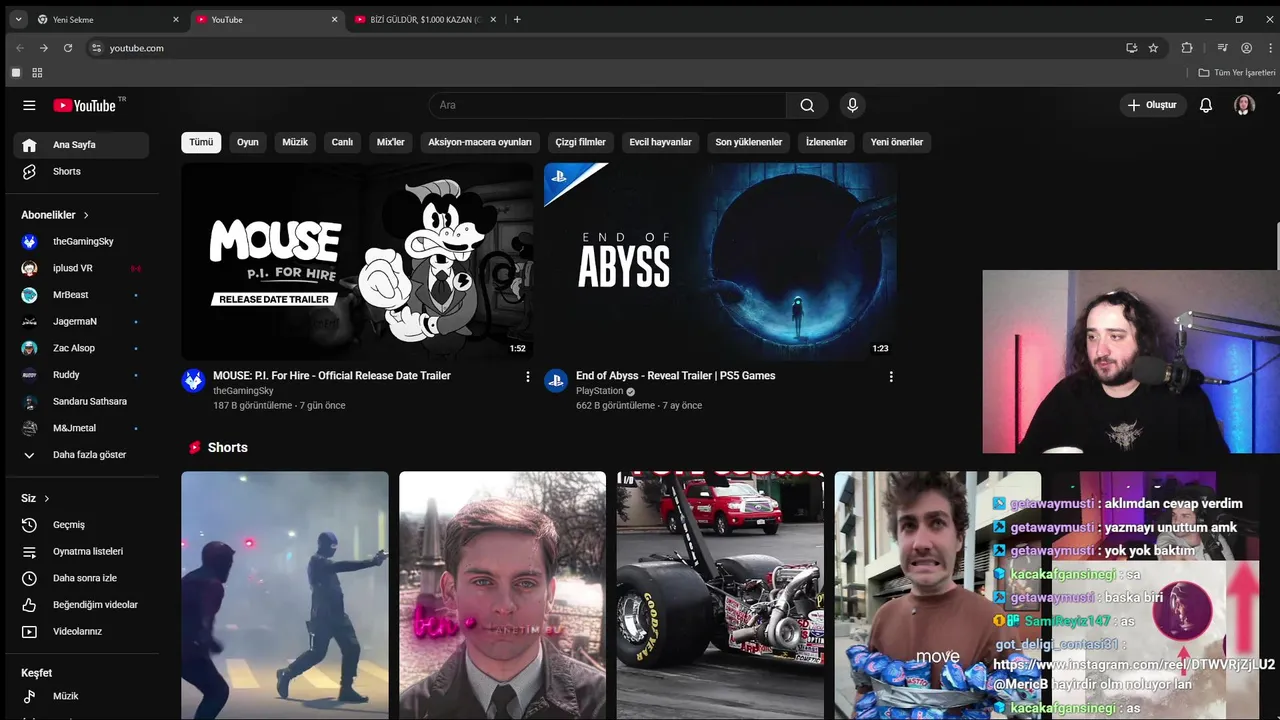
Task: Open Beğendiğim videolar
Action: tap(81, 605)
